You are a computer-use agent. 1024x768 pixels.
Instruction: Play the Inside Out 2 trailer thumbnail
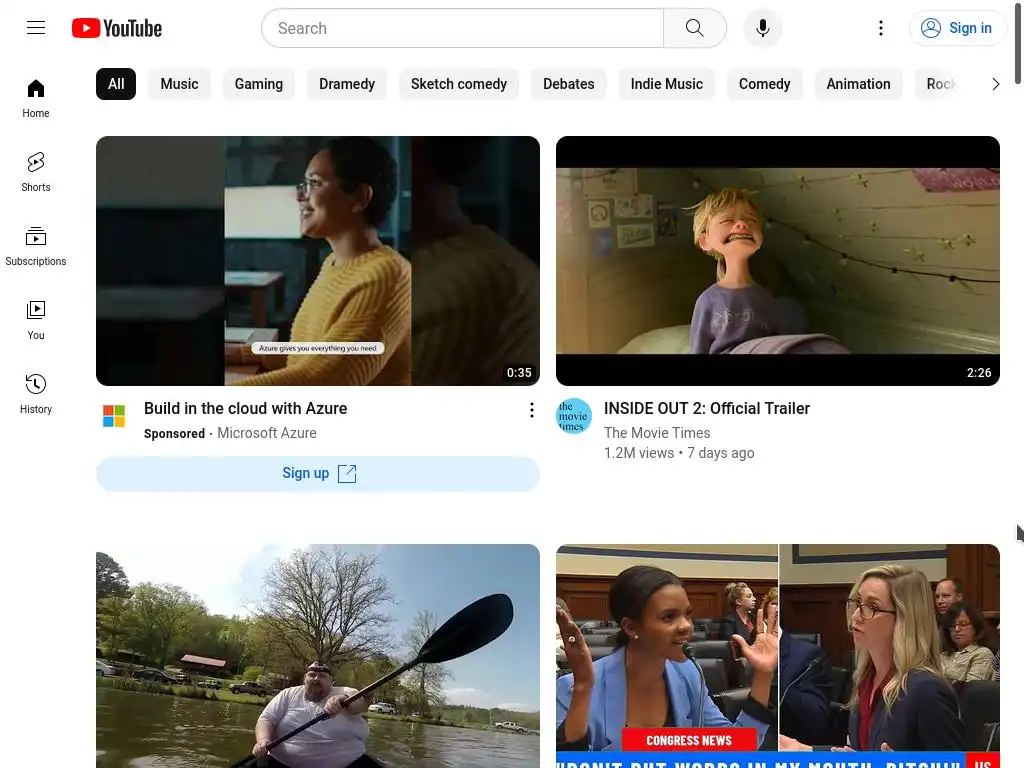coord(778,261)
